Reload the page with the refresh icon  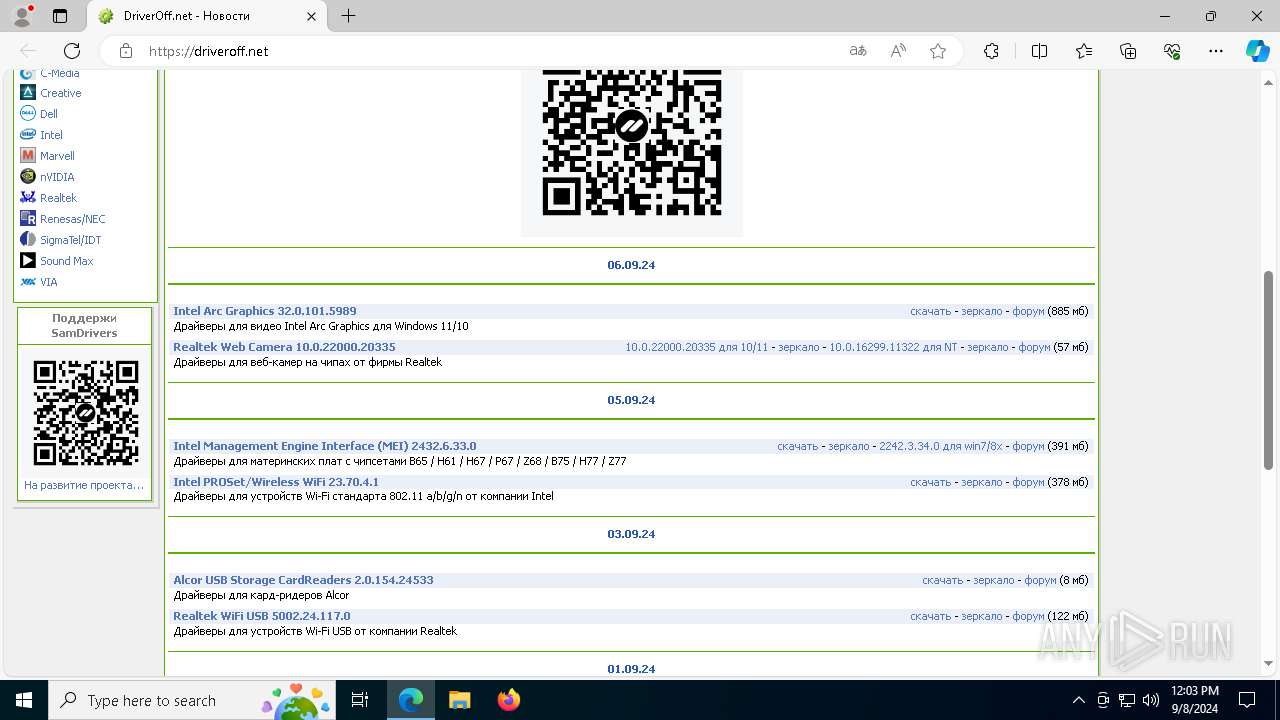72,51
